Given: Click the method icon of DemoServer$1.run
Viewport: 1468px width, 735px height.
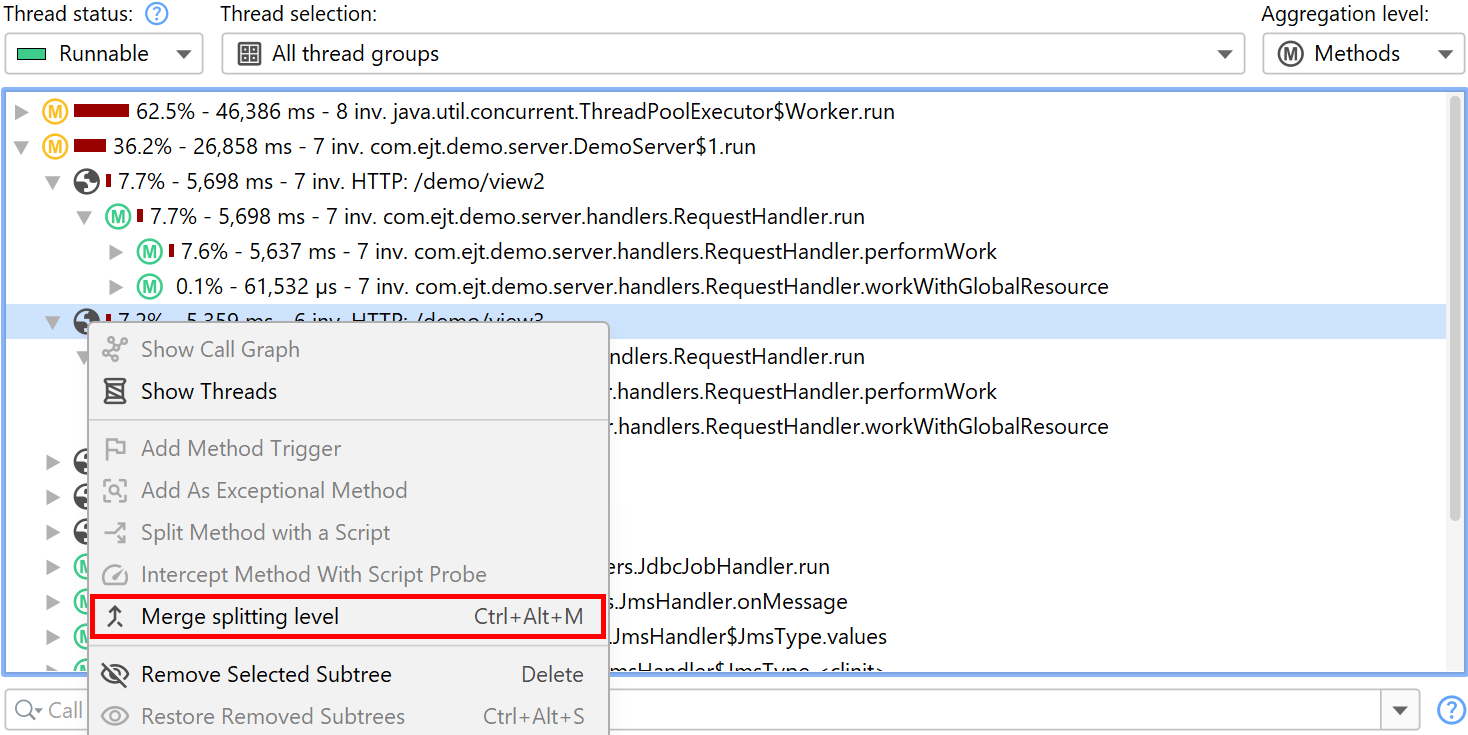Looking at the screenshot, I should 55,147.
